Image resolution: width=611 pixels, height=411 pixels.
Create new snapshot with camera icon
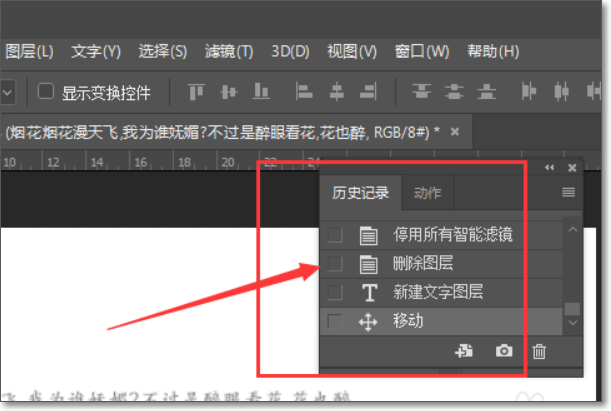click(x=504, y=351)
